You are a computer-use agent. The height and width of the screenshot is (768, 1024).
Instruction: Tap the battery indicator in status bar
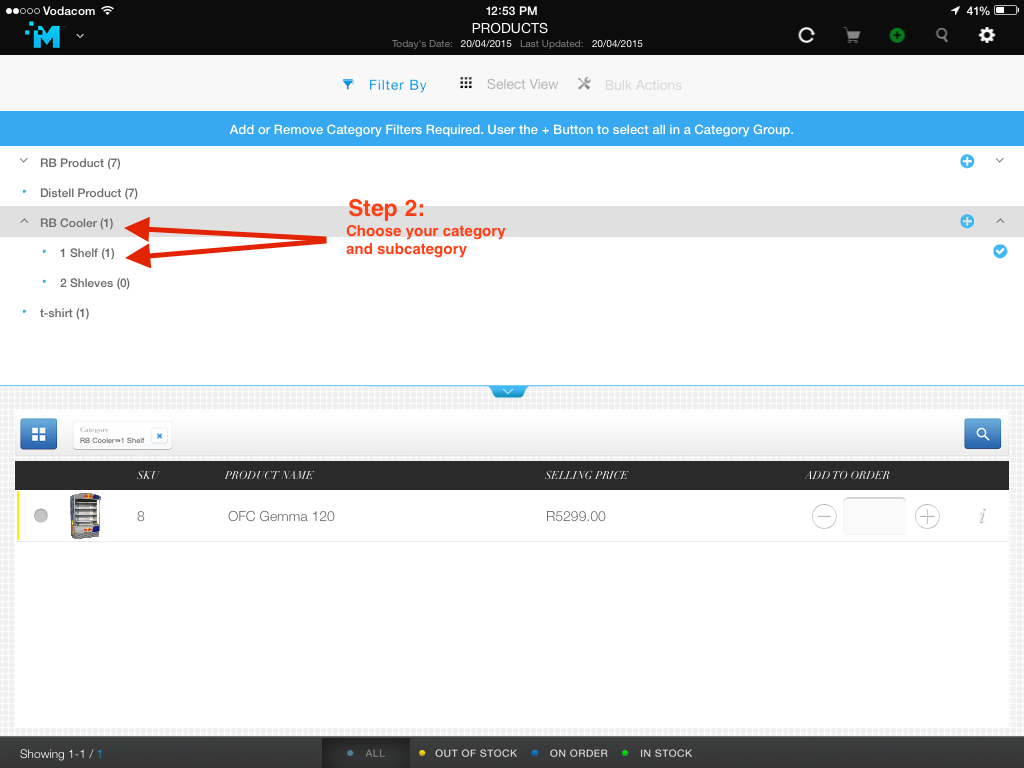pyautogui.click(x=1005, y=10)
